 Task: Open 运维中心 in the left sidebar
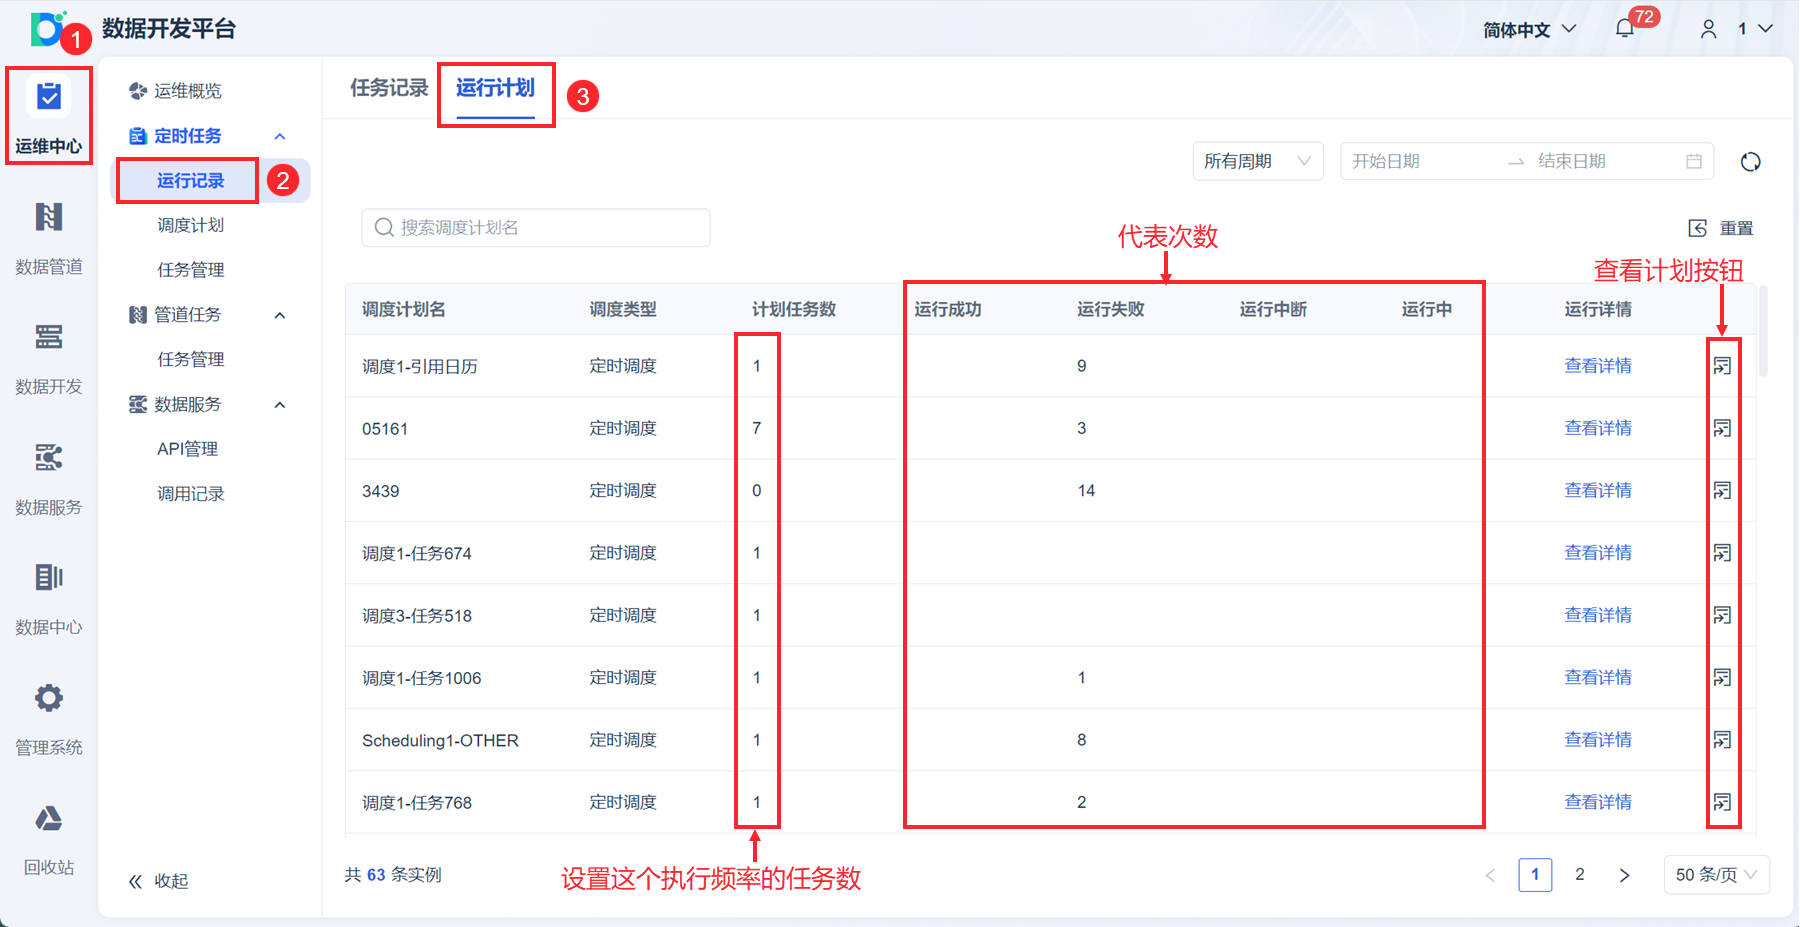click(48, 116)
